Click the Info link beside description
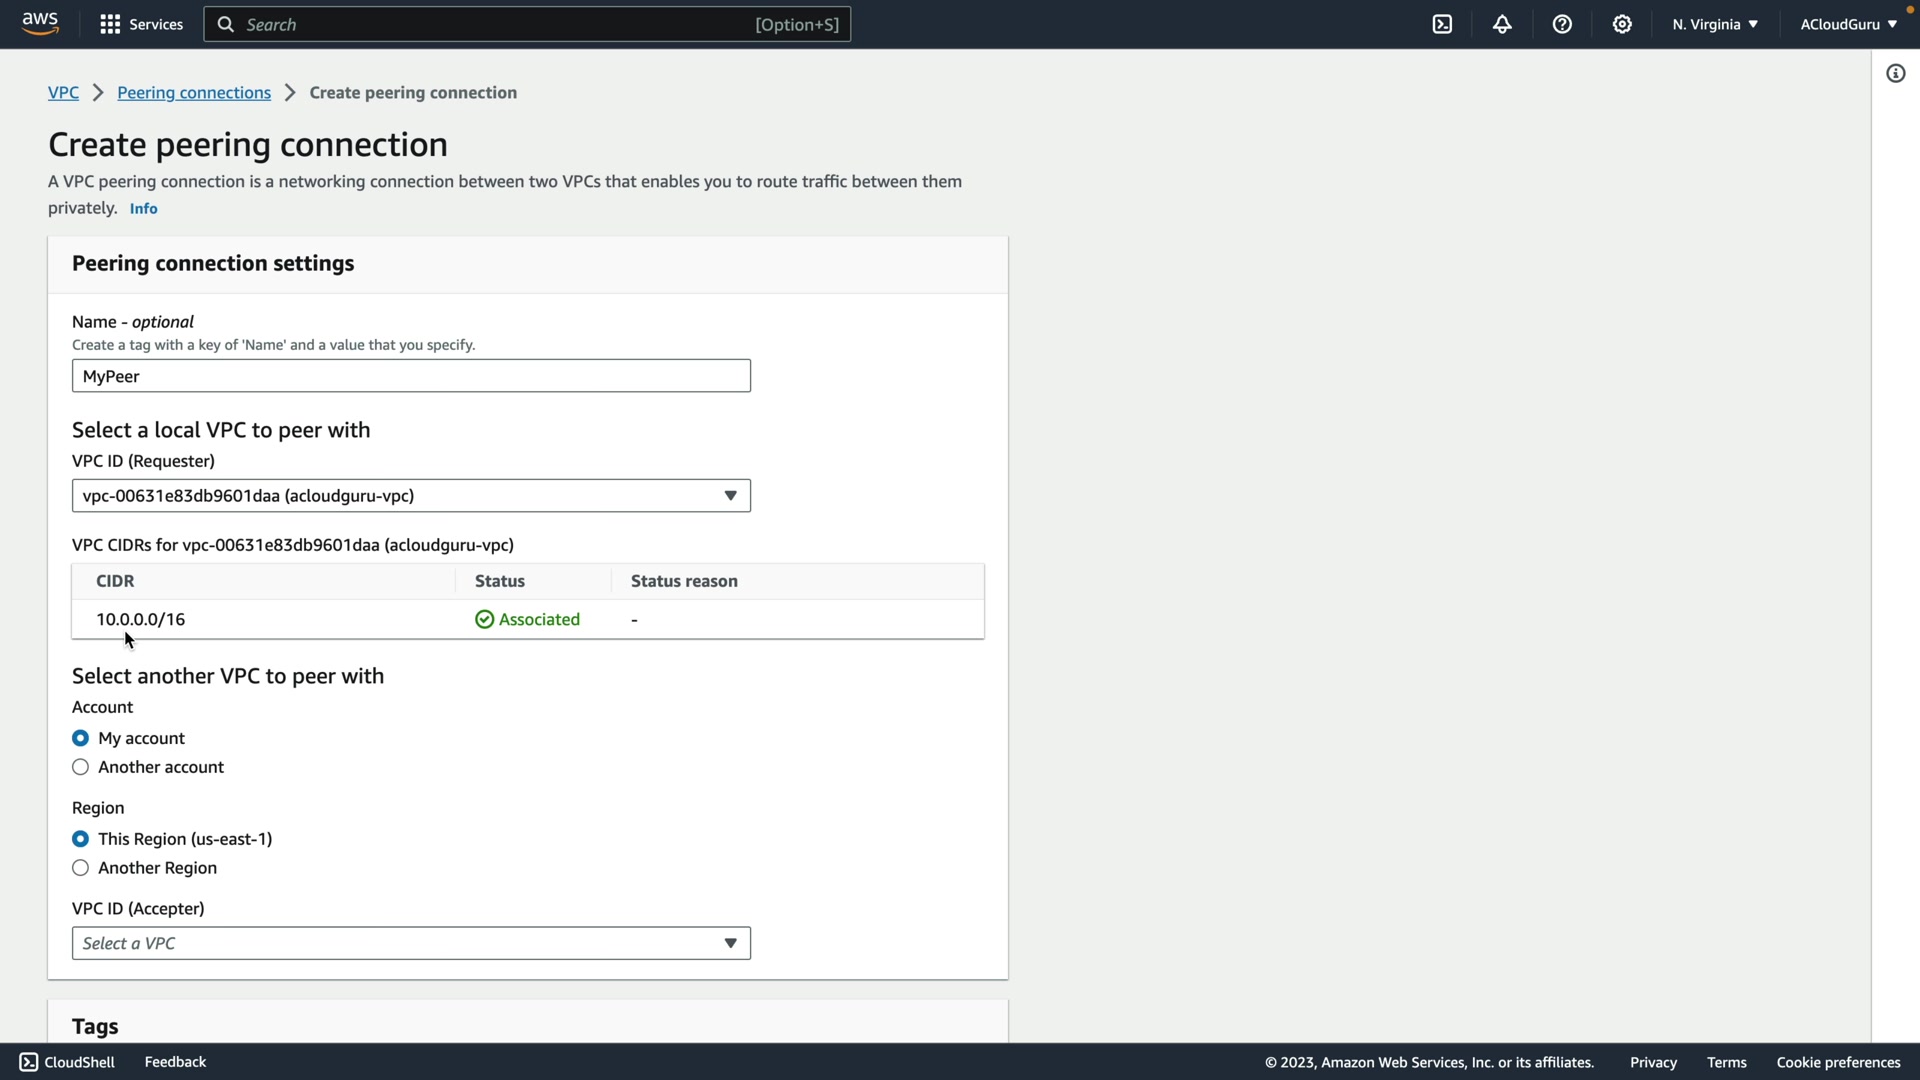1920x1080 pixels. (143, 209)
